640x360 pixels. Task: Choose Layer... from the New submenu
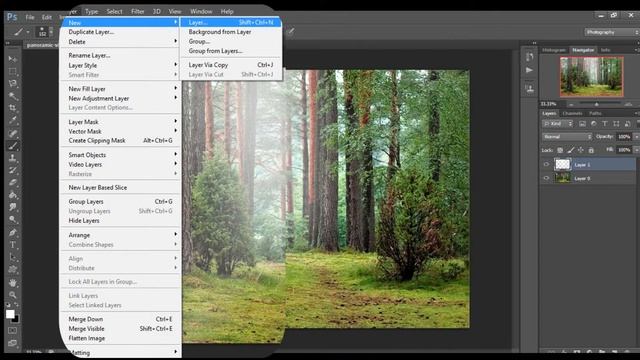coord(231,22)
